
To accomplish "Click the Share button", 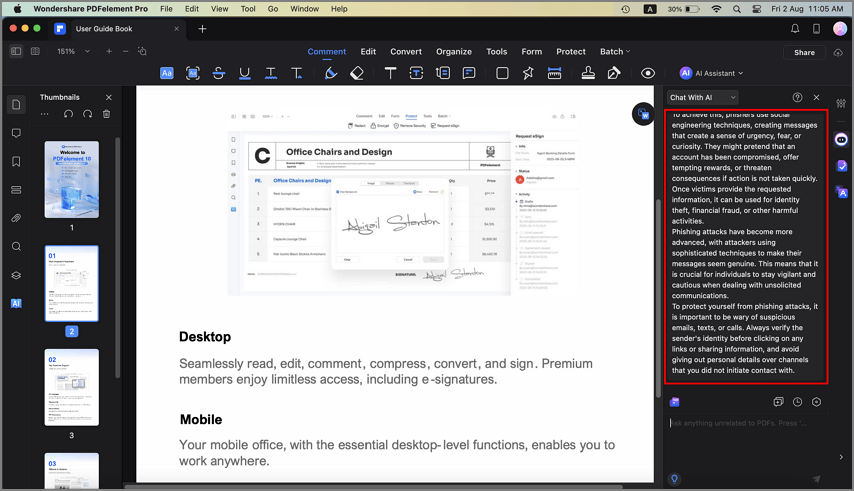I will (x=804, y=52).
